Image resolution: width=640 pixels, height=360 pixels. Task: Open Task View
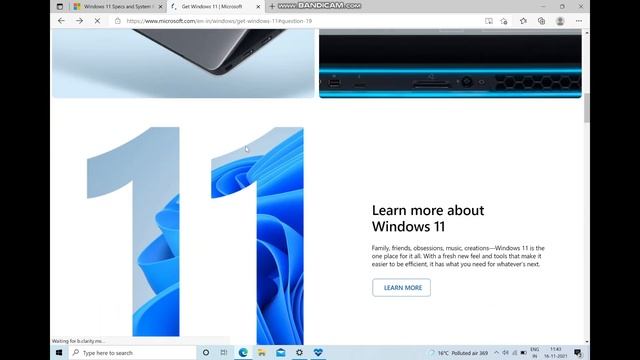point(224,353)
